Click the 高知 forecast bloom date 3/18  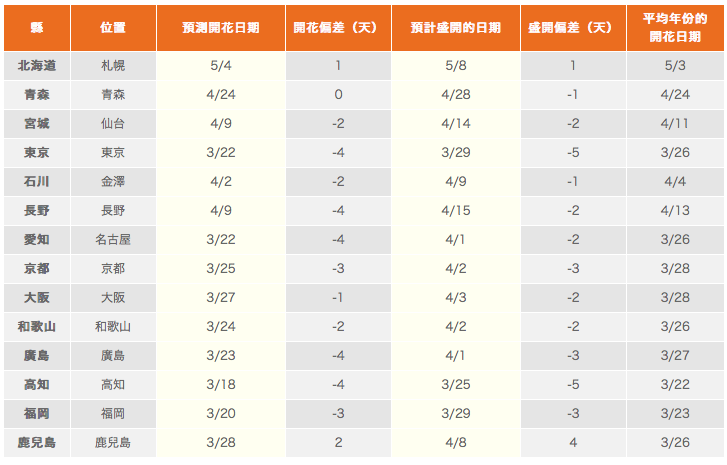pos(220,385)
